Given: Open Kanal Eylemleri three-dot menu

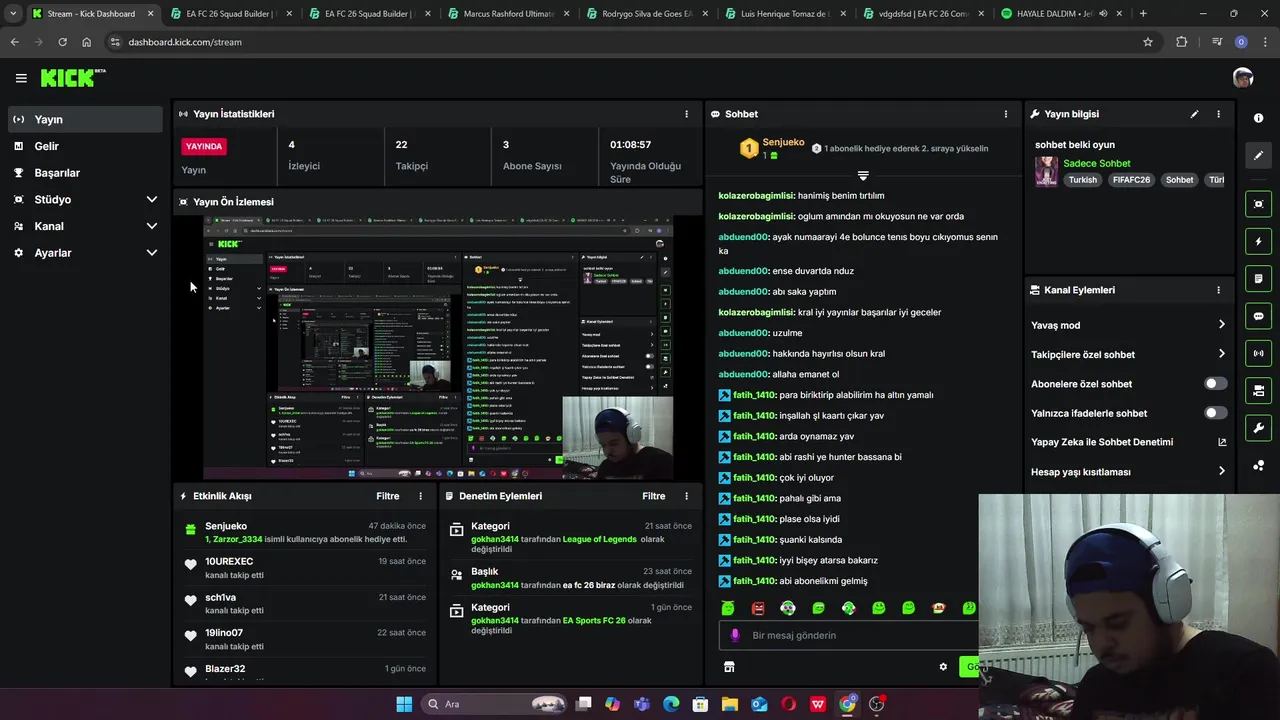Looking at the screenshot, I should click(1218, 290).
